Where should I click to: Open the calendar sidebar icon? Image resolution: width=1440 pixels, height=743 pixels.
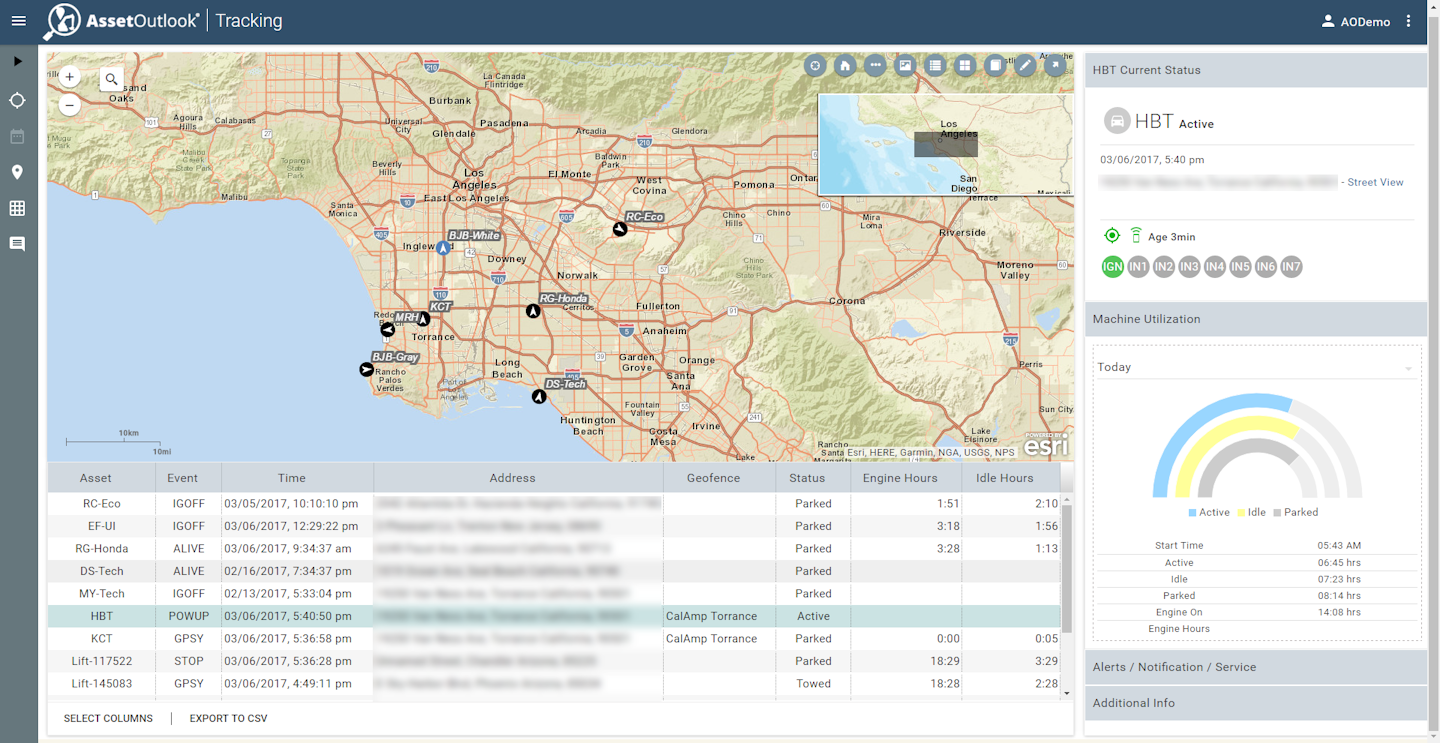[x=17, y=136]
